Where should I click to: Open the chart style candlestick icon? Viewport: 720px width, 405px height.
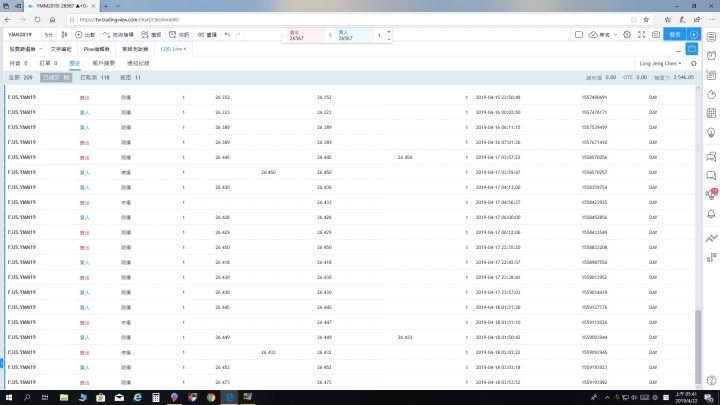65,34
